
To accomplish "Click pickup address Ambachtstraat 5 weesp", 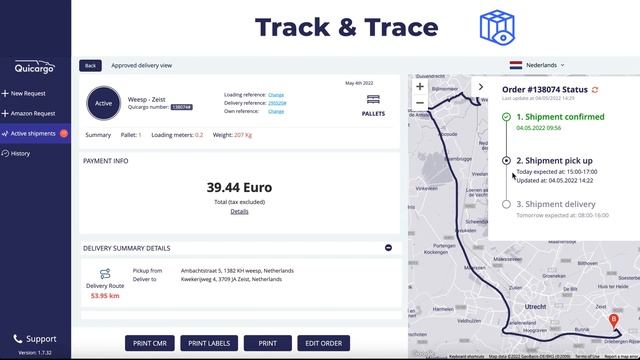I will coord(237,271).
